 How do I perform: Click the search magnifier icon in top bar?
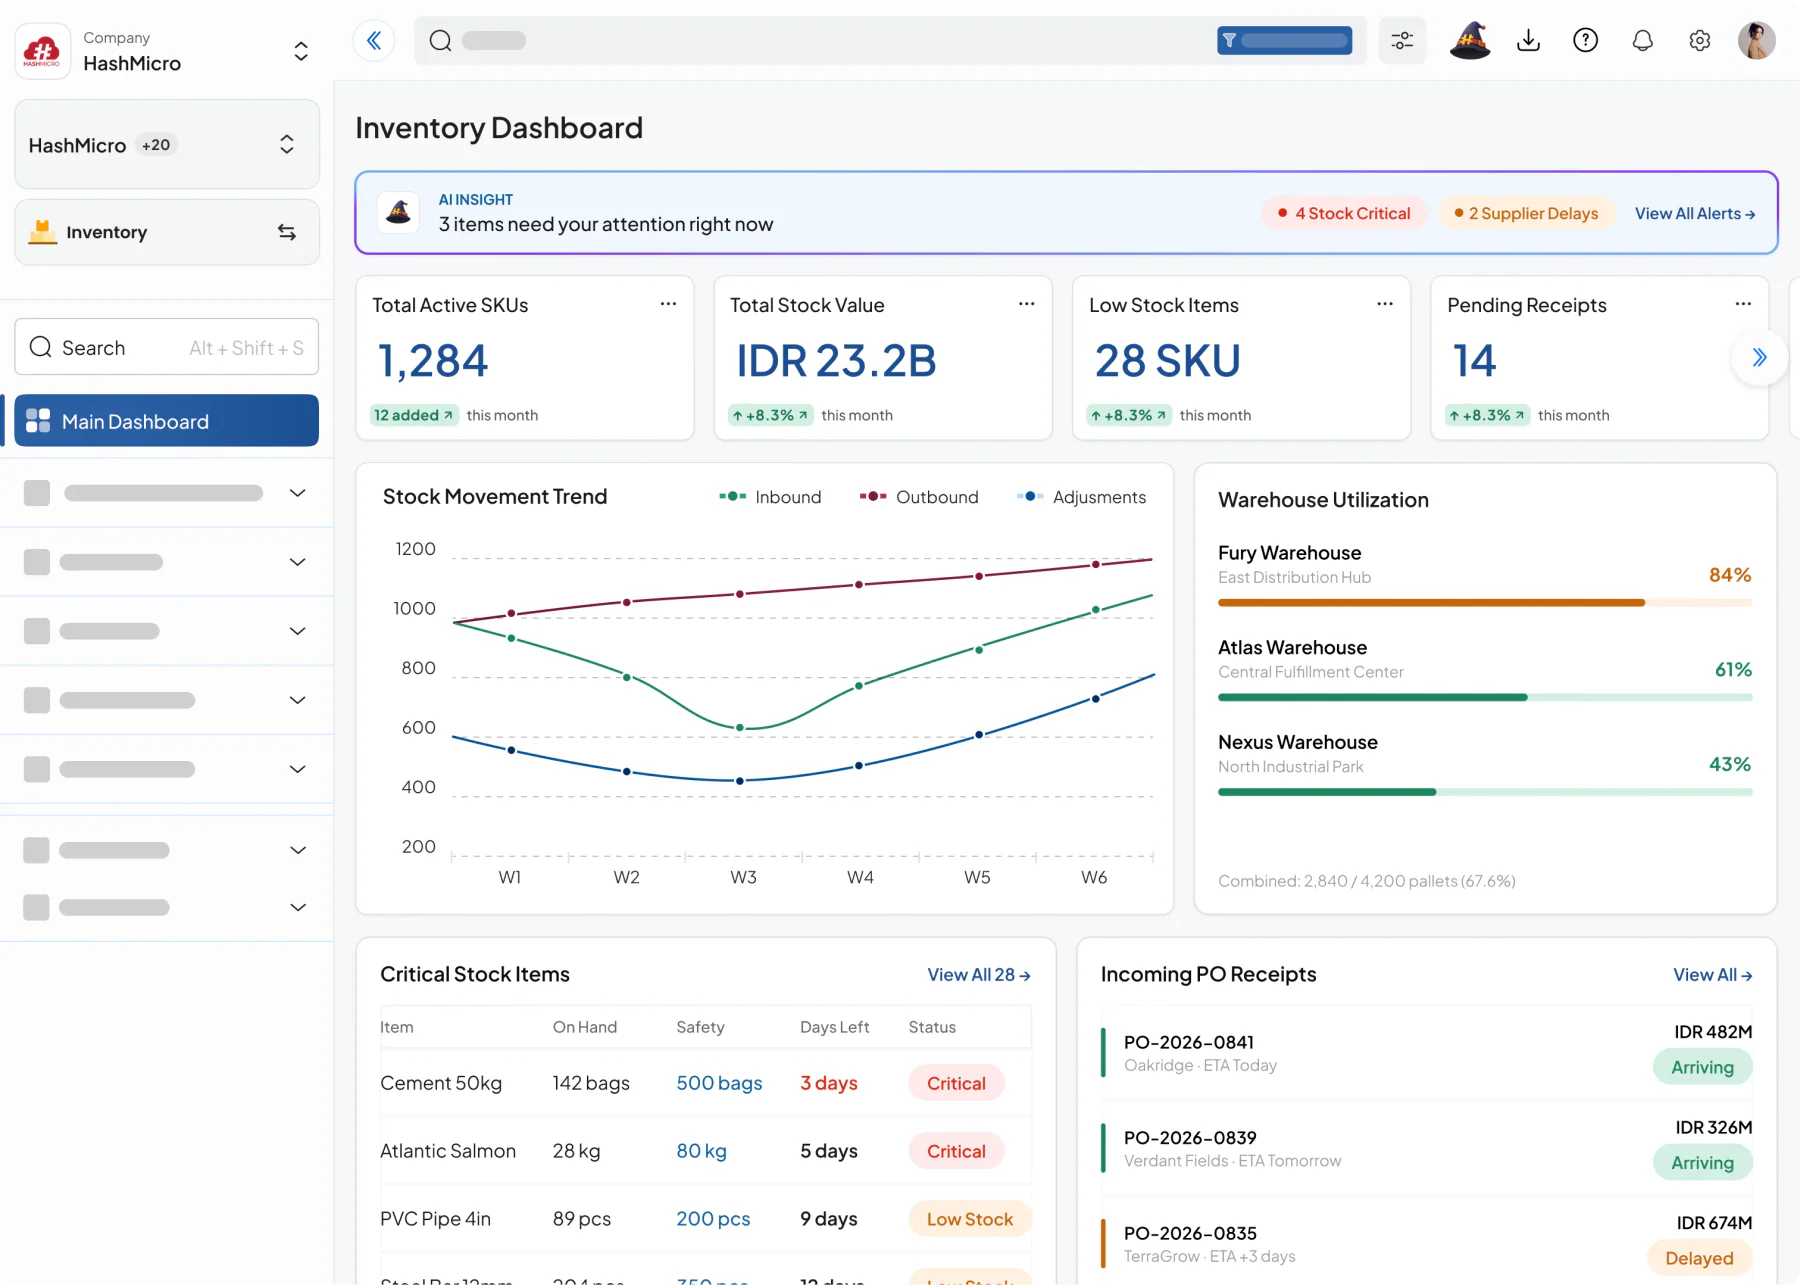coord(440,41)
